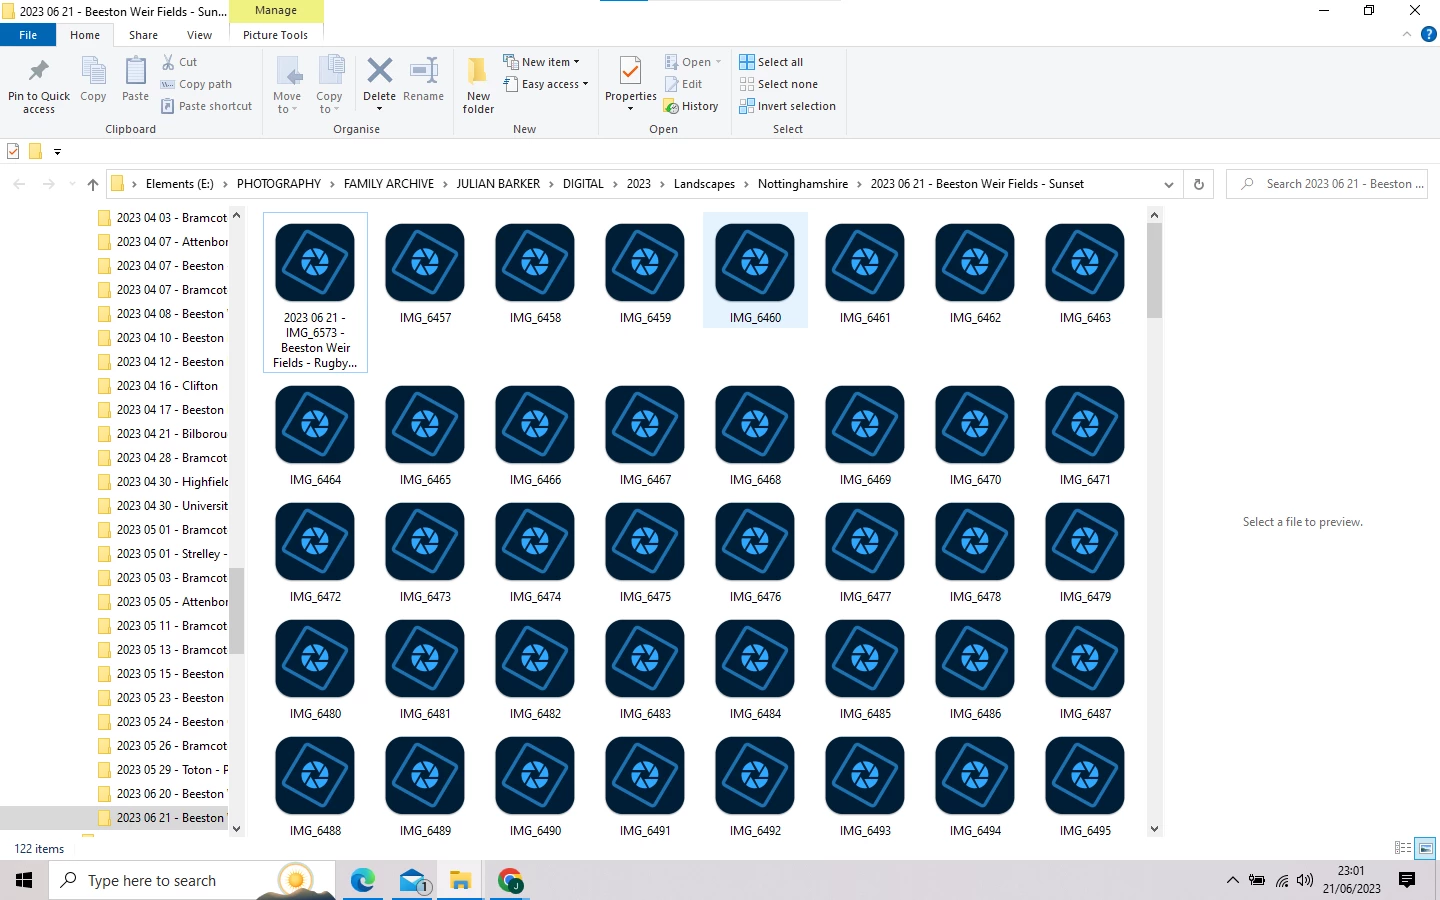Create a New folder from ribbon

coord(478,85)
